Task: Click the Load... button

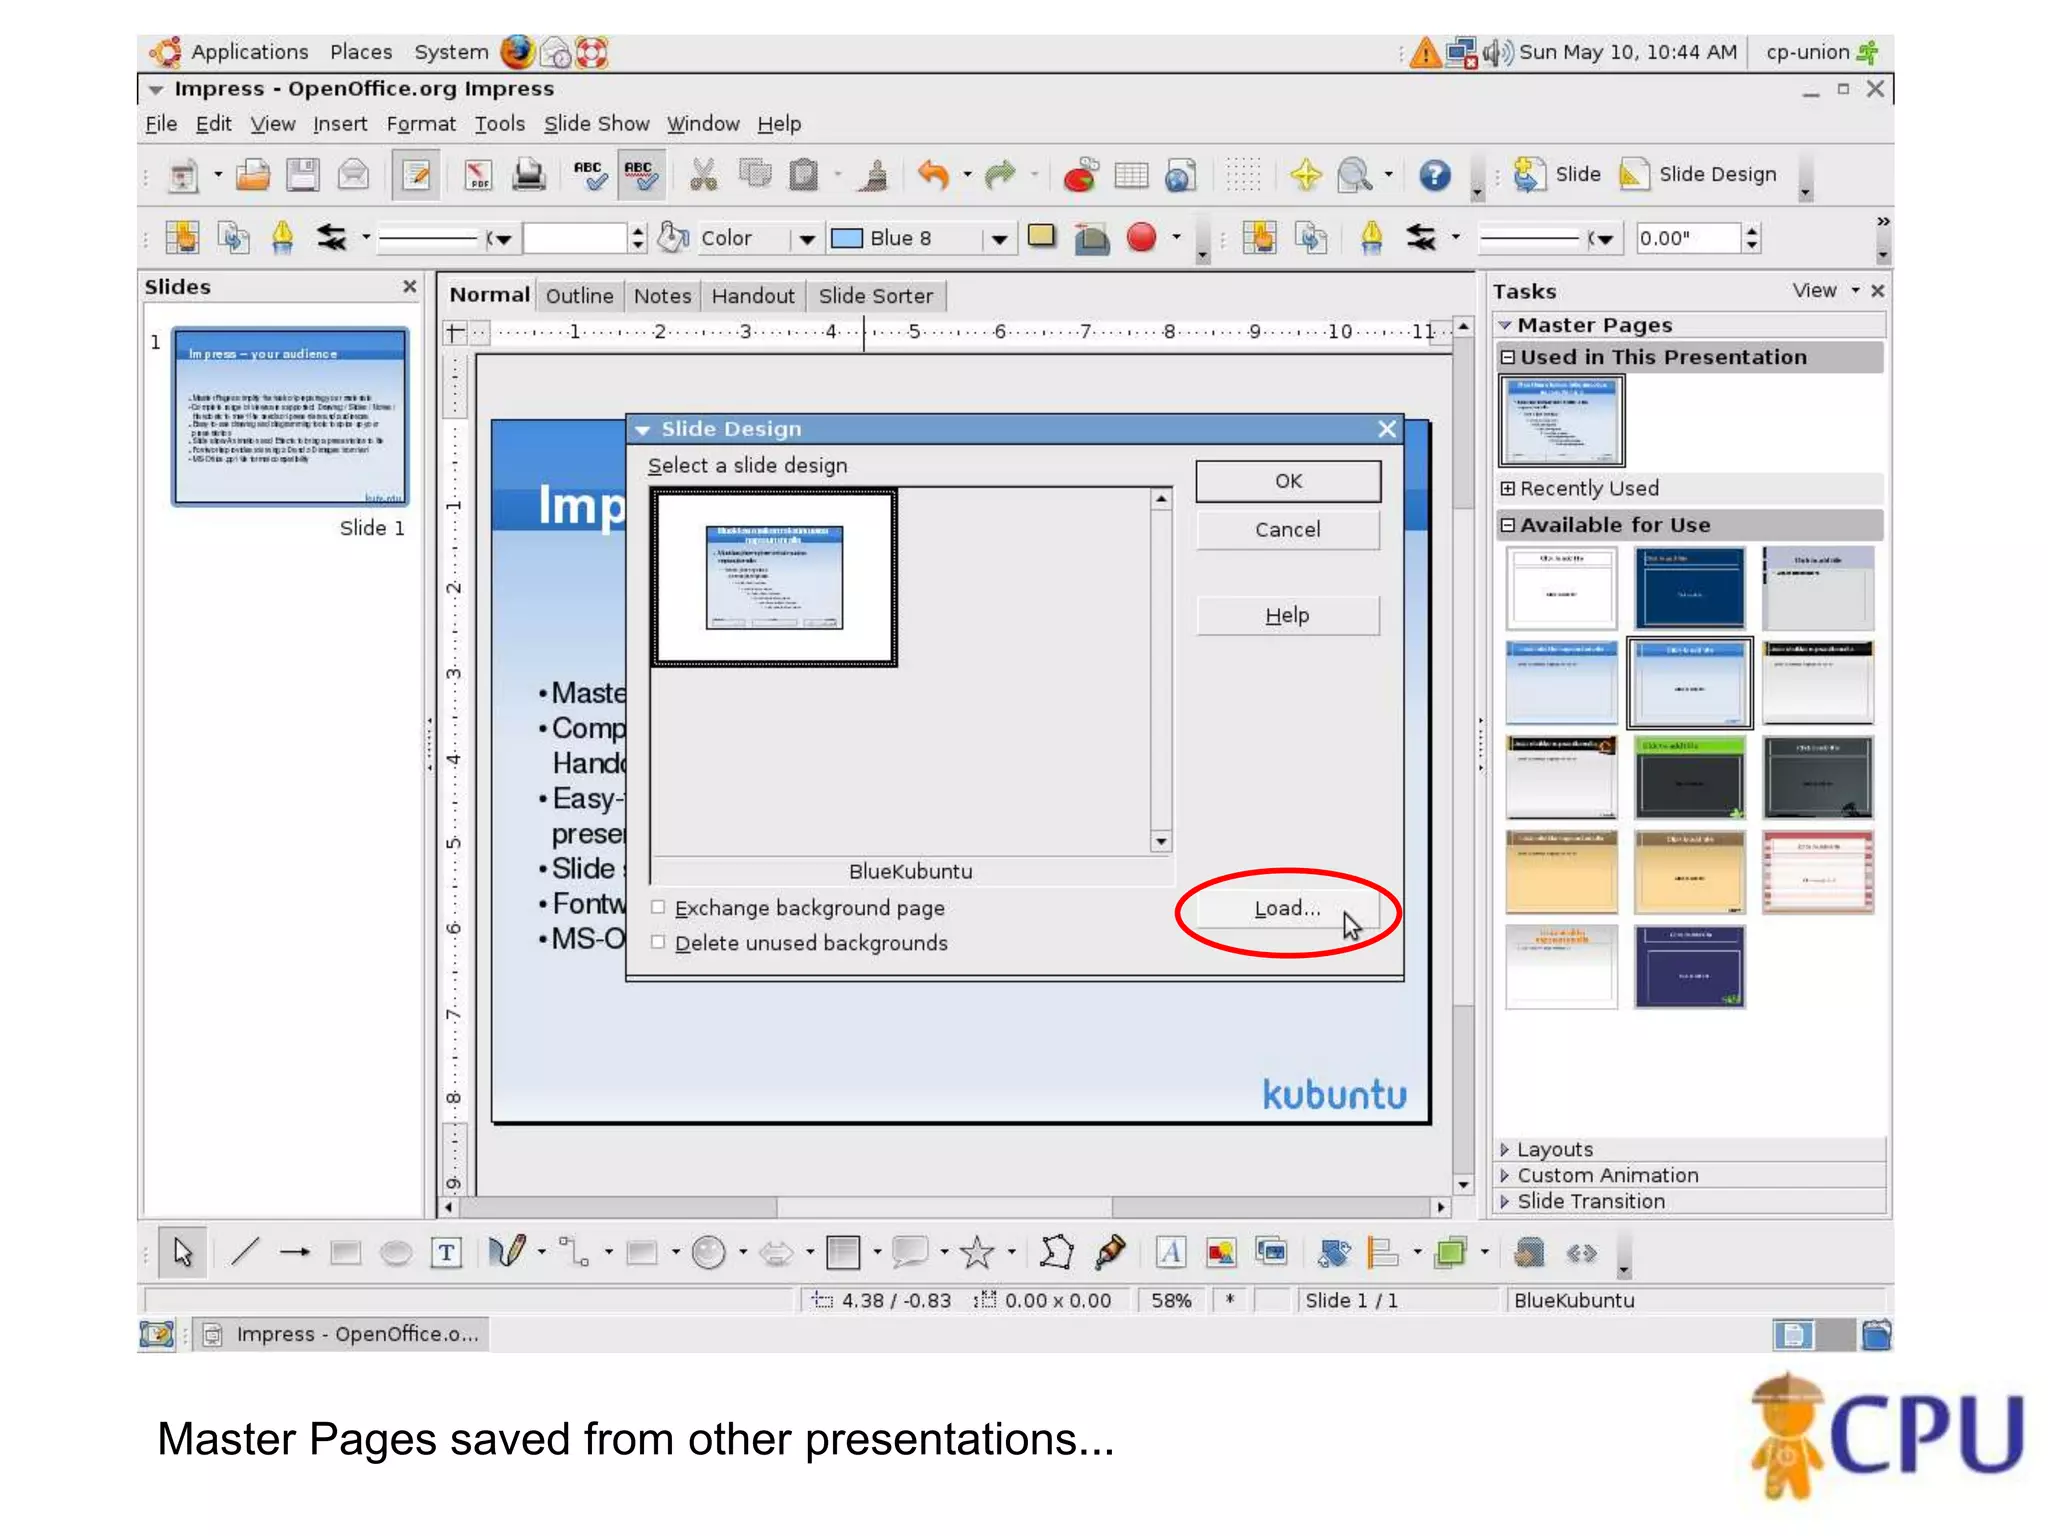Action: tap(1288, 908)
